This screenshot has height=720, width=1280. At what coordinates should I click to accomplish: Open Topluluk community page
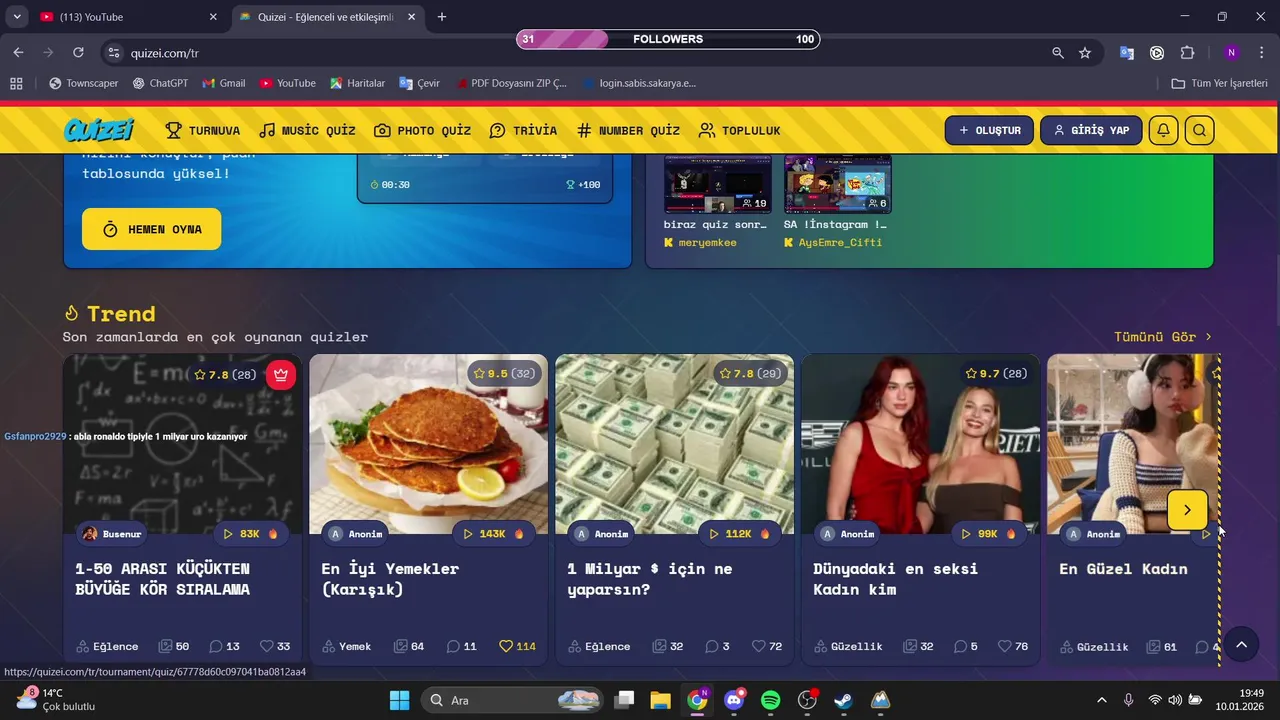(x=739, y=131)
